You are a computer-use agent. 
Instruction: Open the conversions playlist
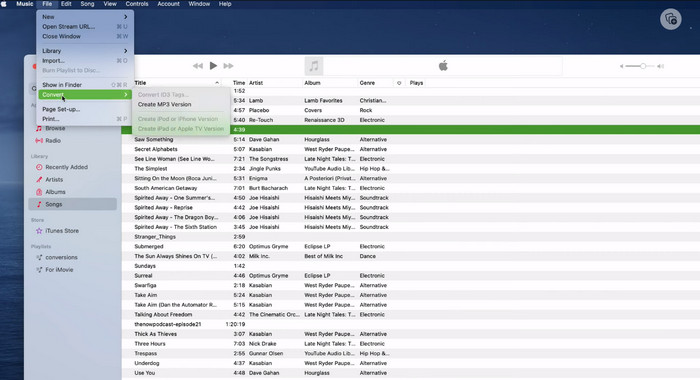[61, 257]
